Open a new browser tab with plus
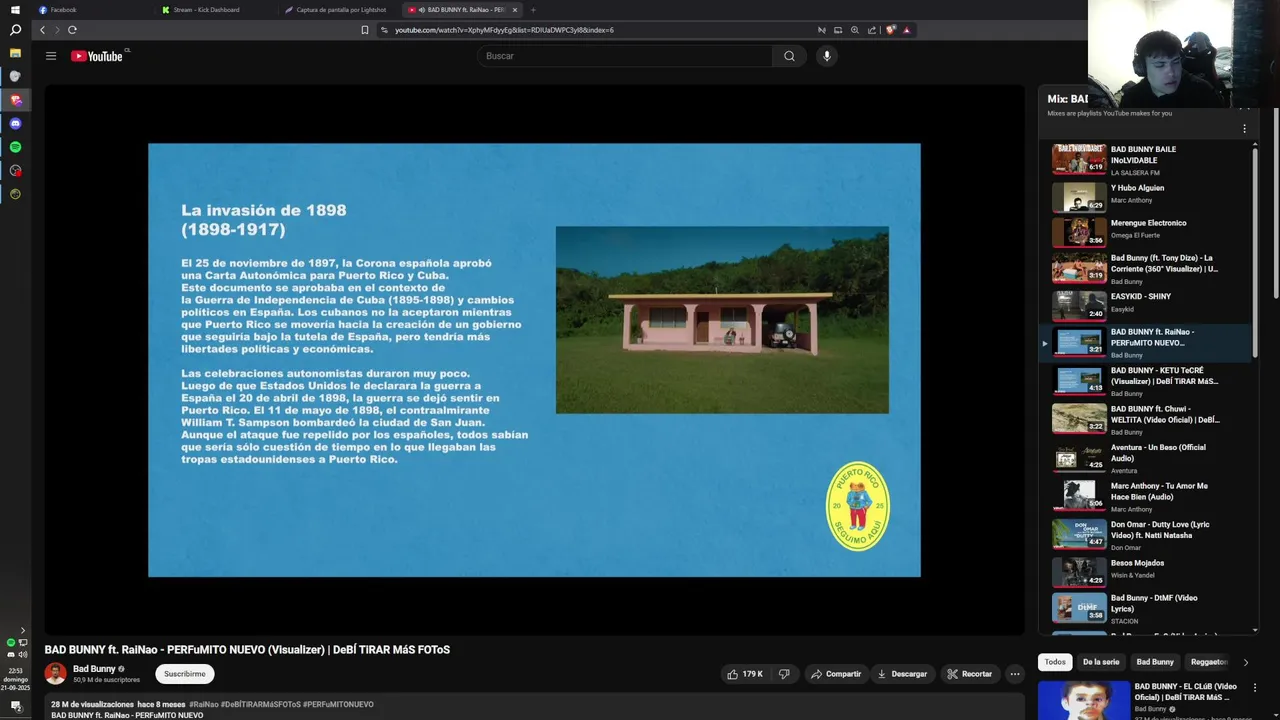1280x720 pixels. tap(533, 9)
